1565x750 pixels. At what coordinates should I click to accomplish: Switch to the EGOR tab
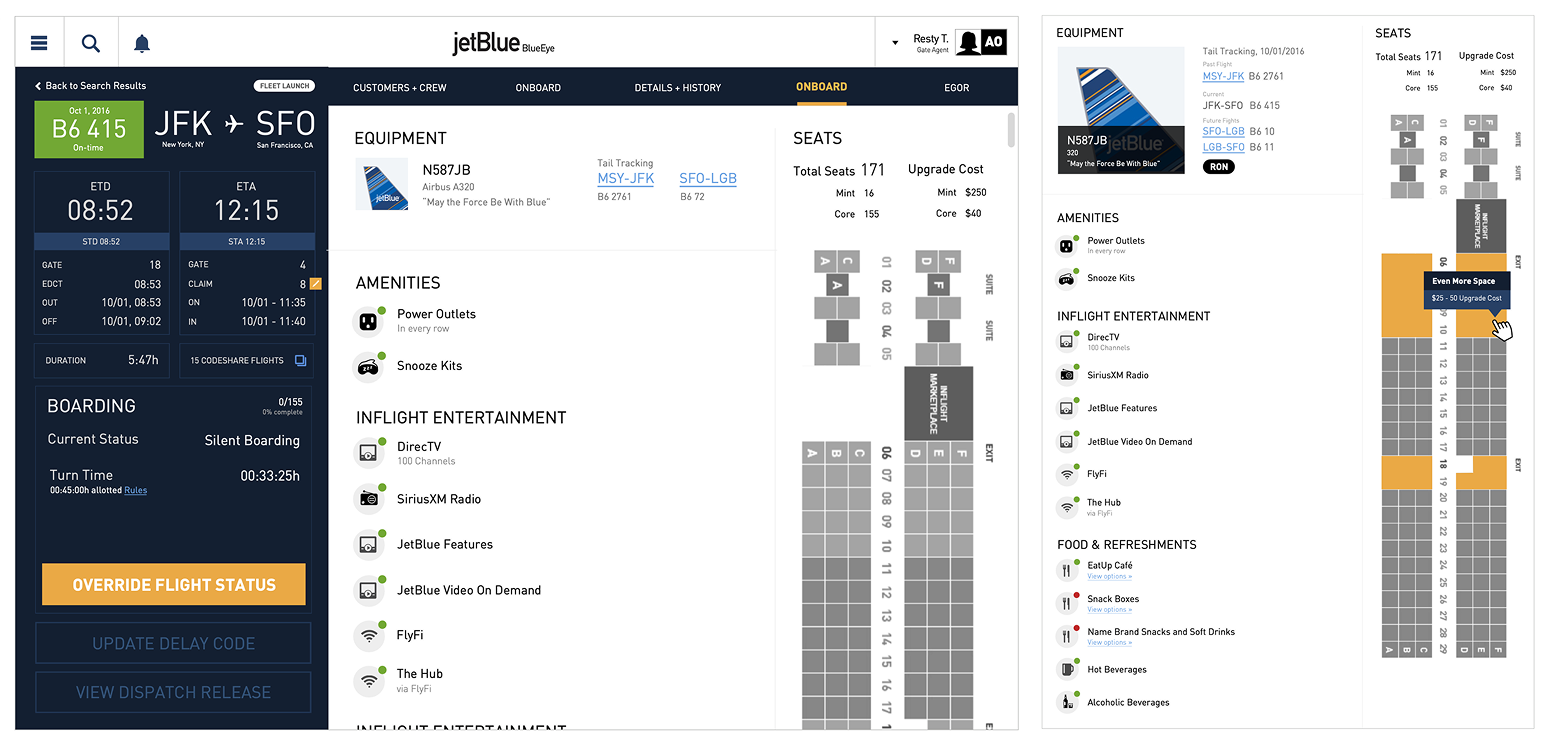(957, 88)
